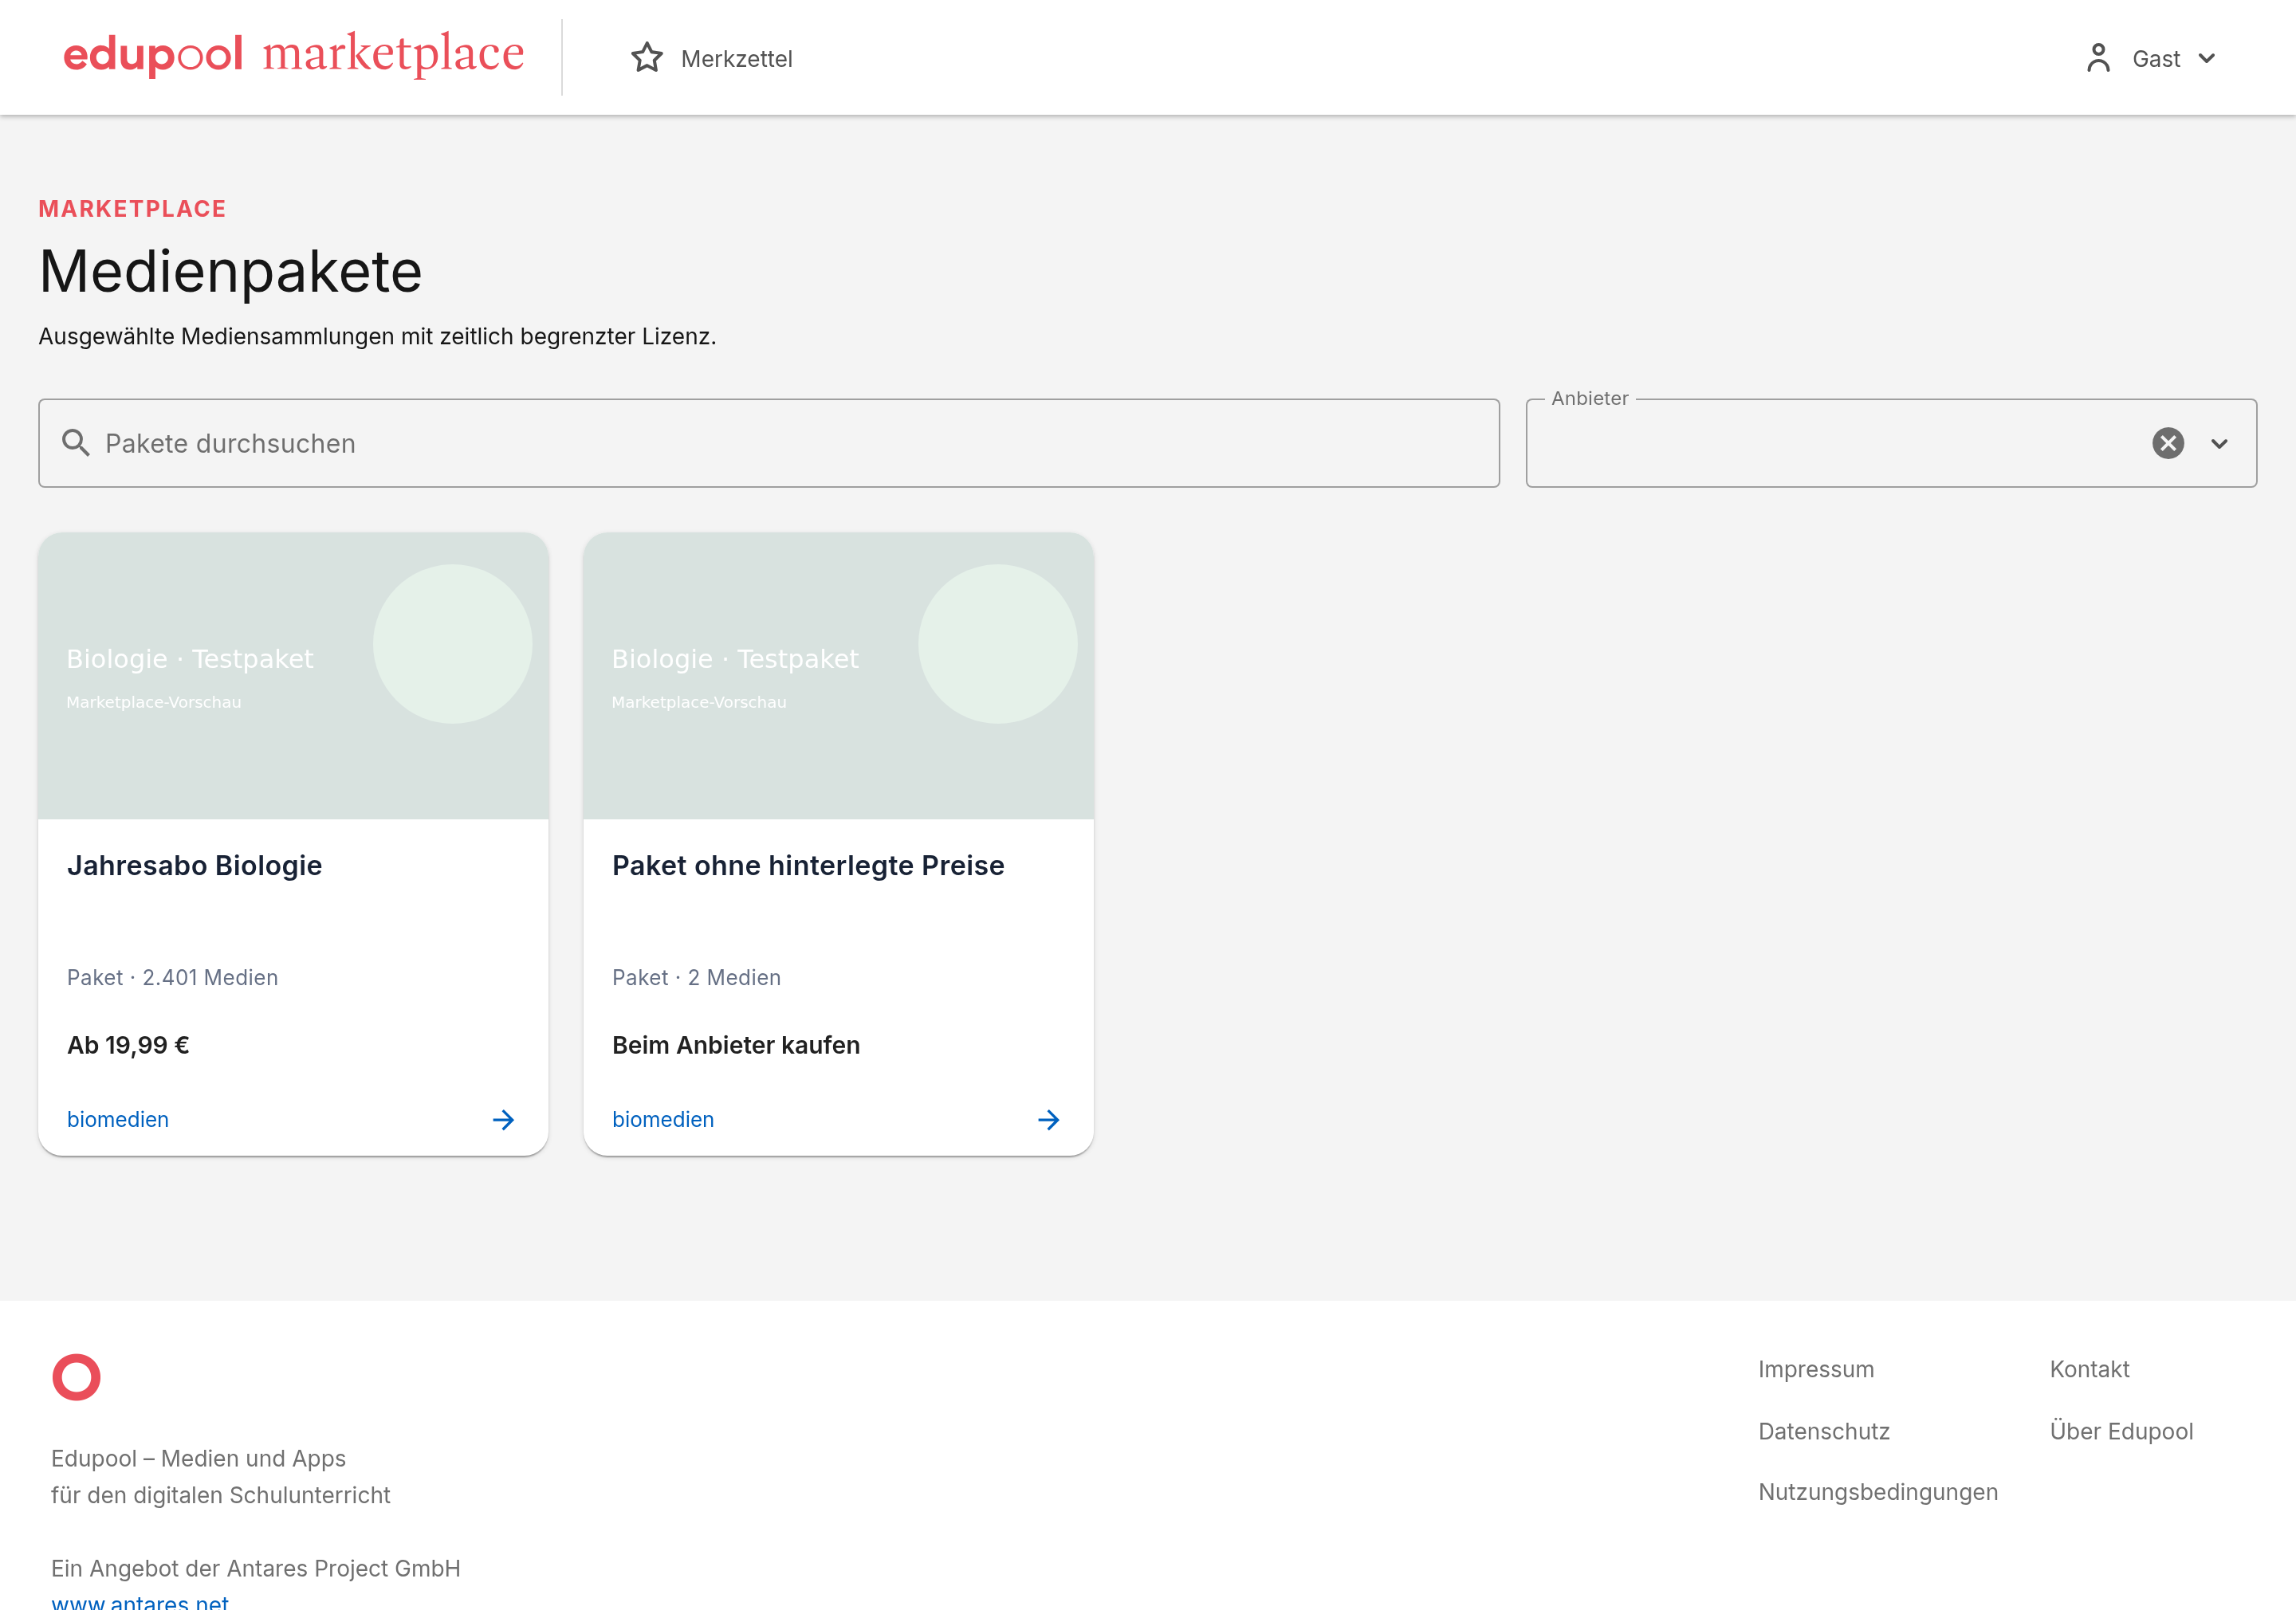This screenshot has width=2296, height=1610.
Task: Click the Ab 19,99 € price text
Action: point(128,1045)
